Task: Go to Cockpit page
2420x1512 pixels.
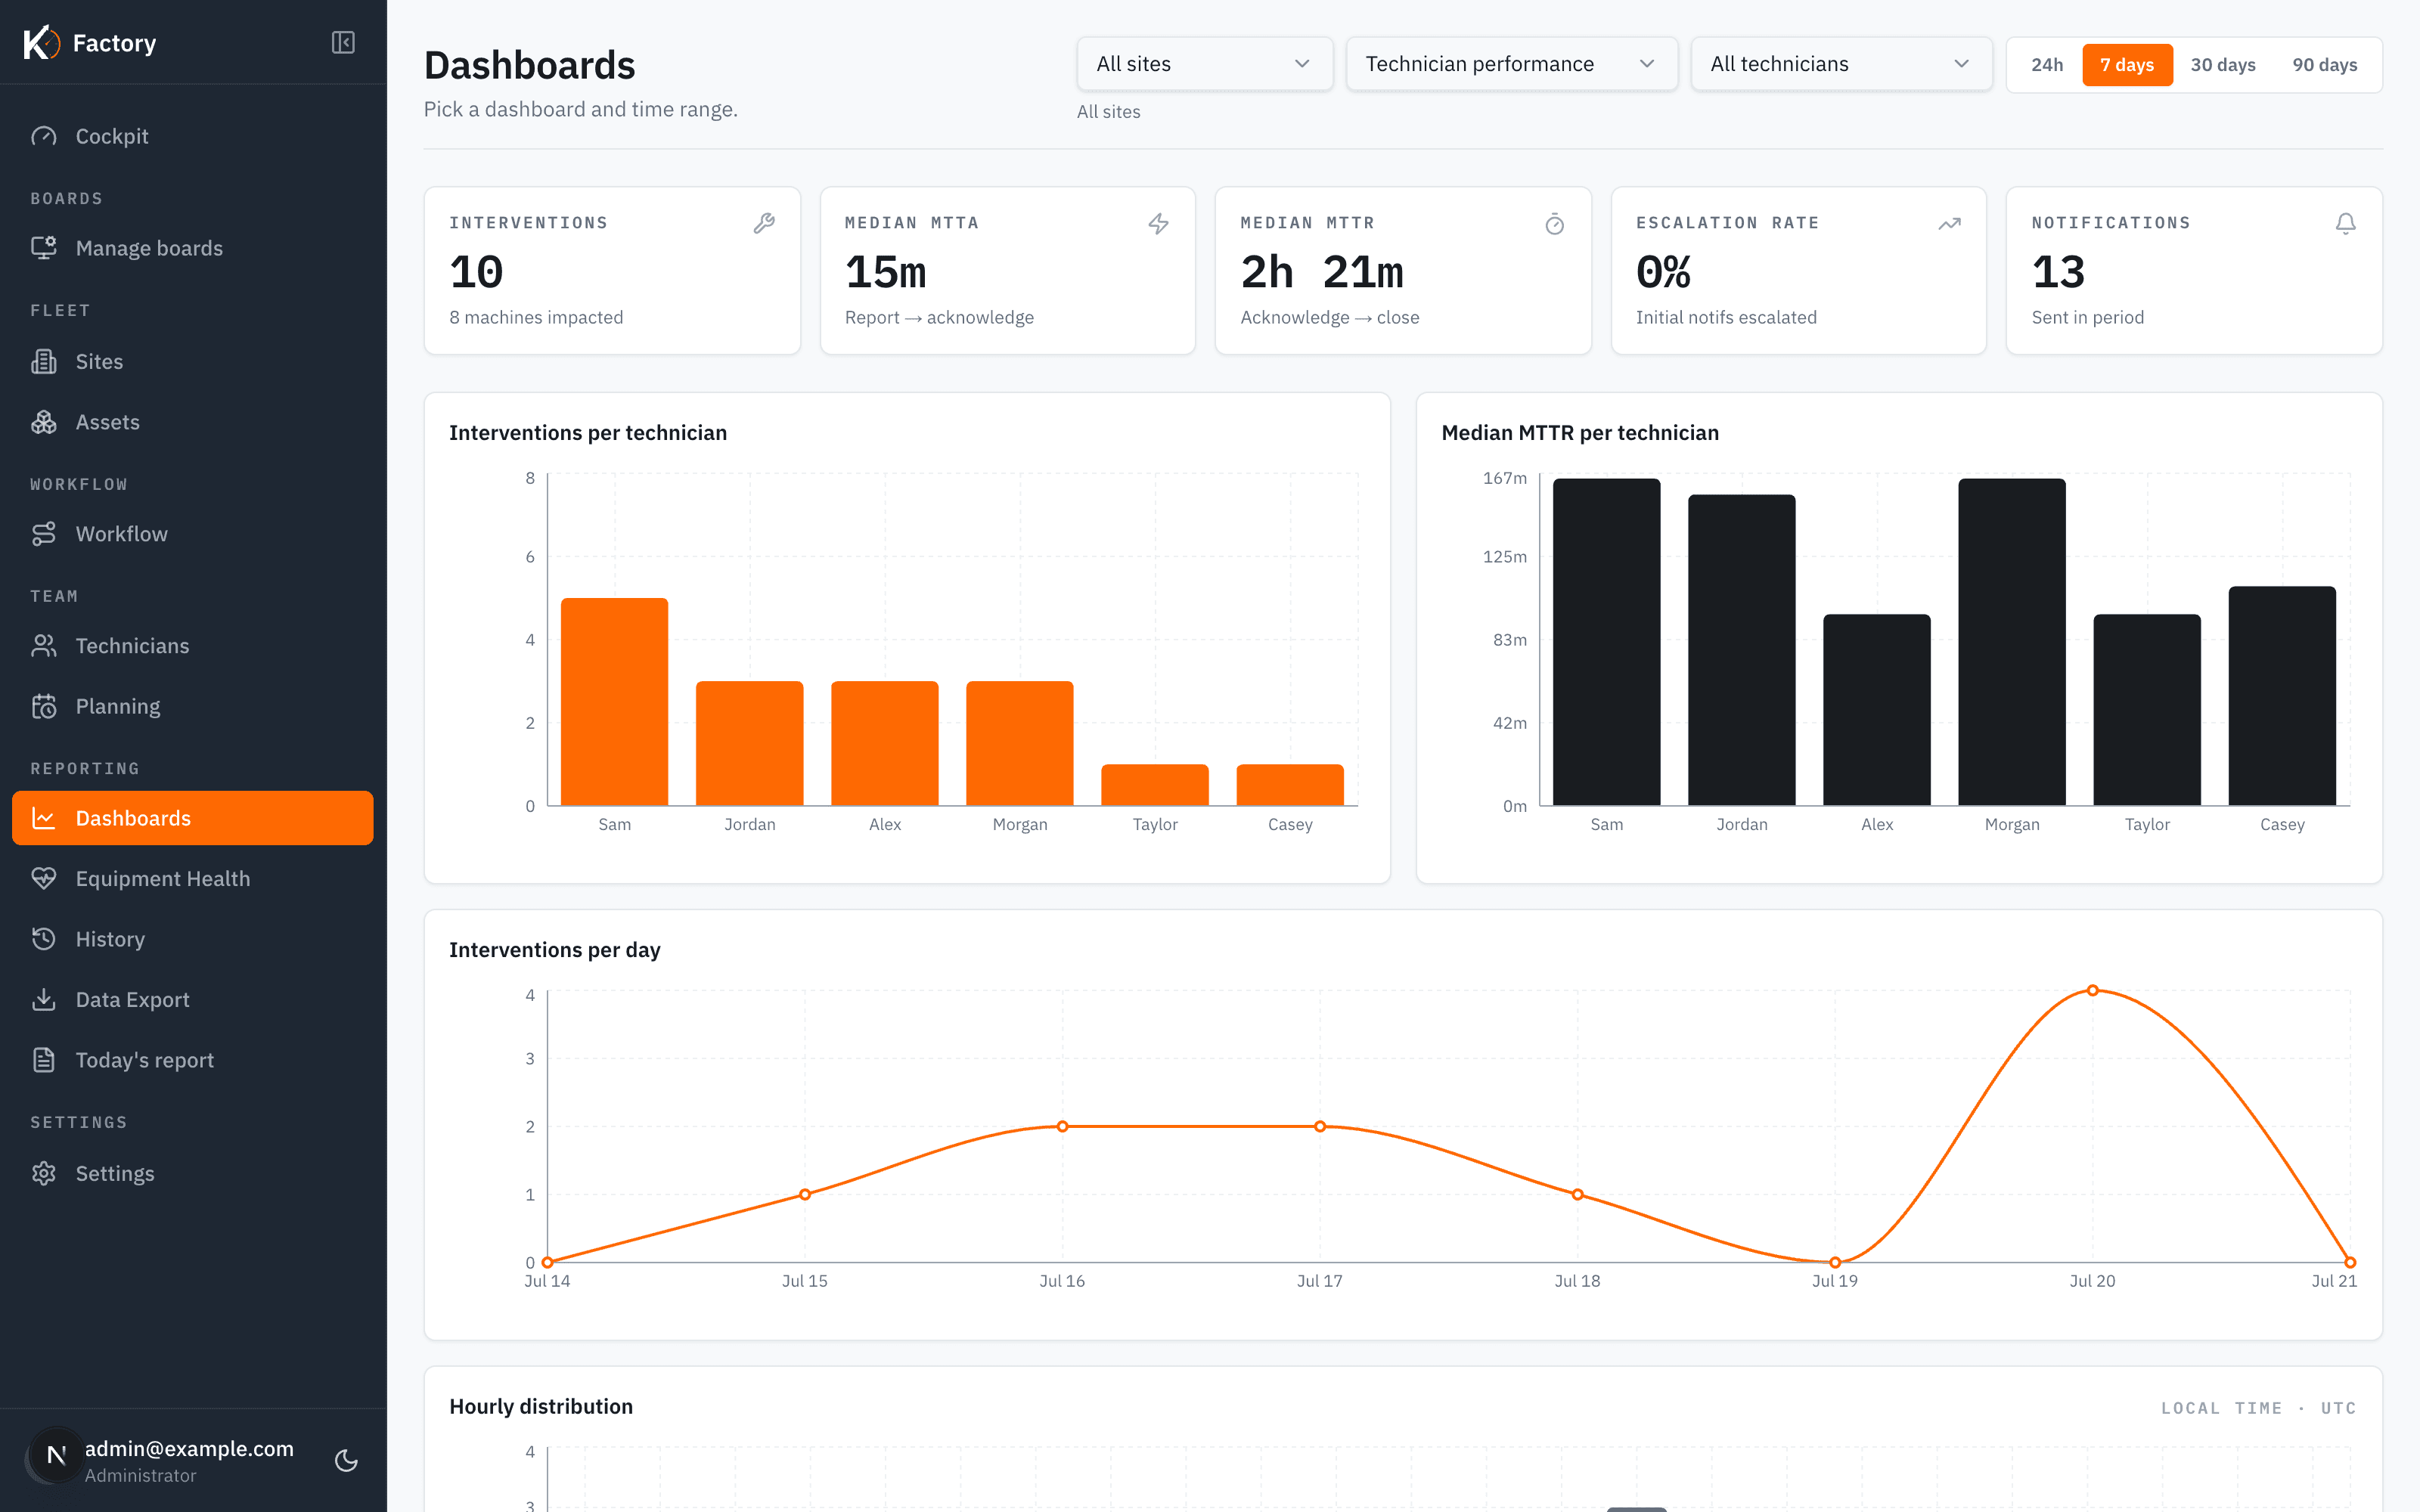Action: click(x=192, y=136)
